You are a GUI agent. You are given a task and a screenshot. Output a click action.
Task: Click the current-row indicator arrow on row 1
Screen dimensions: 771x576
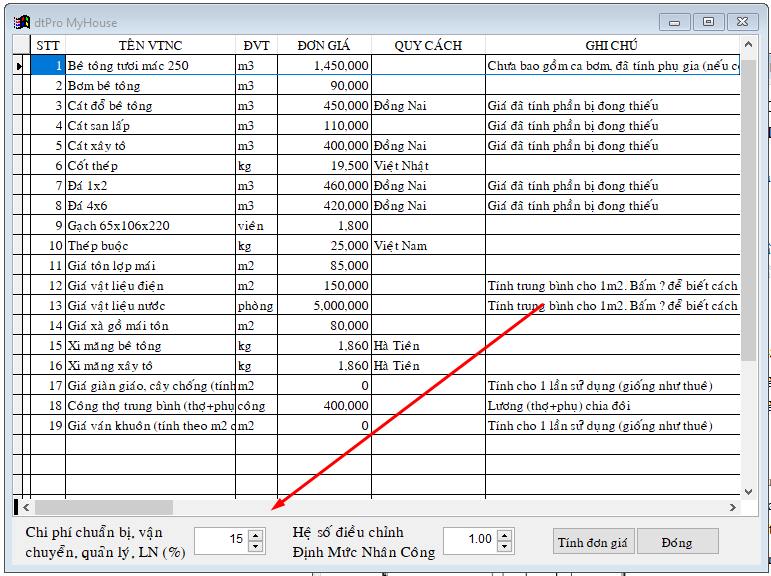(19, 66)
